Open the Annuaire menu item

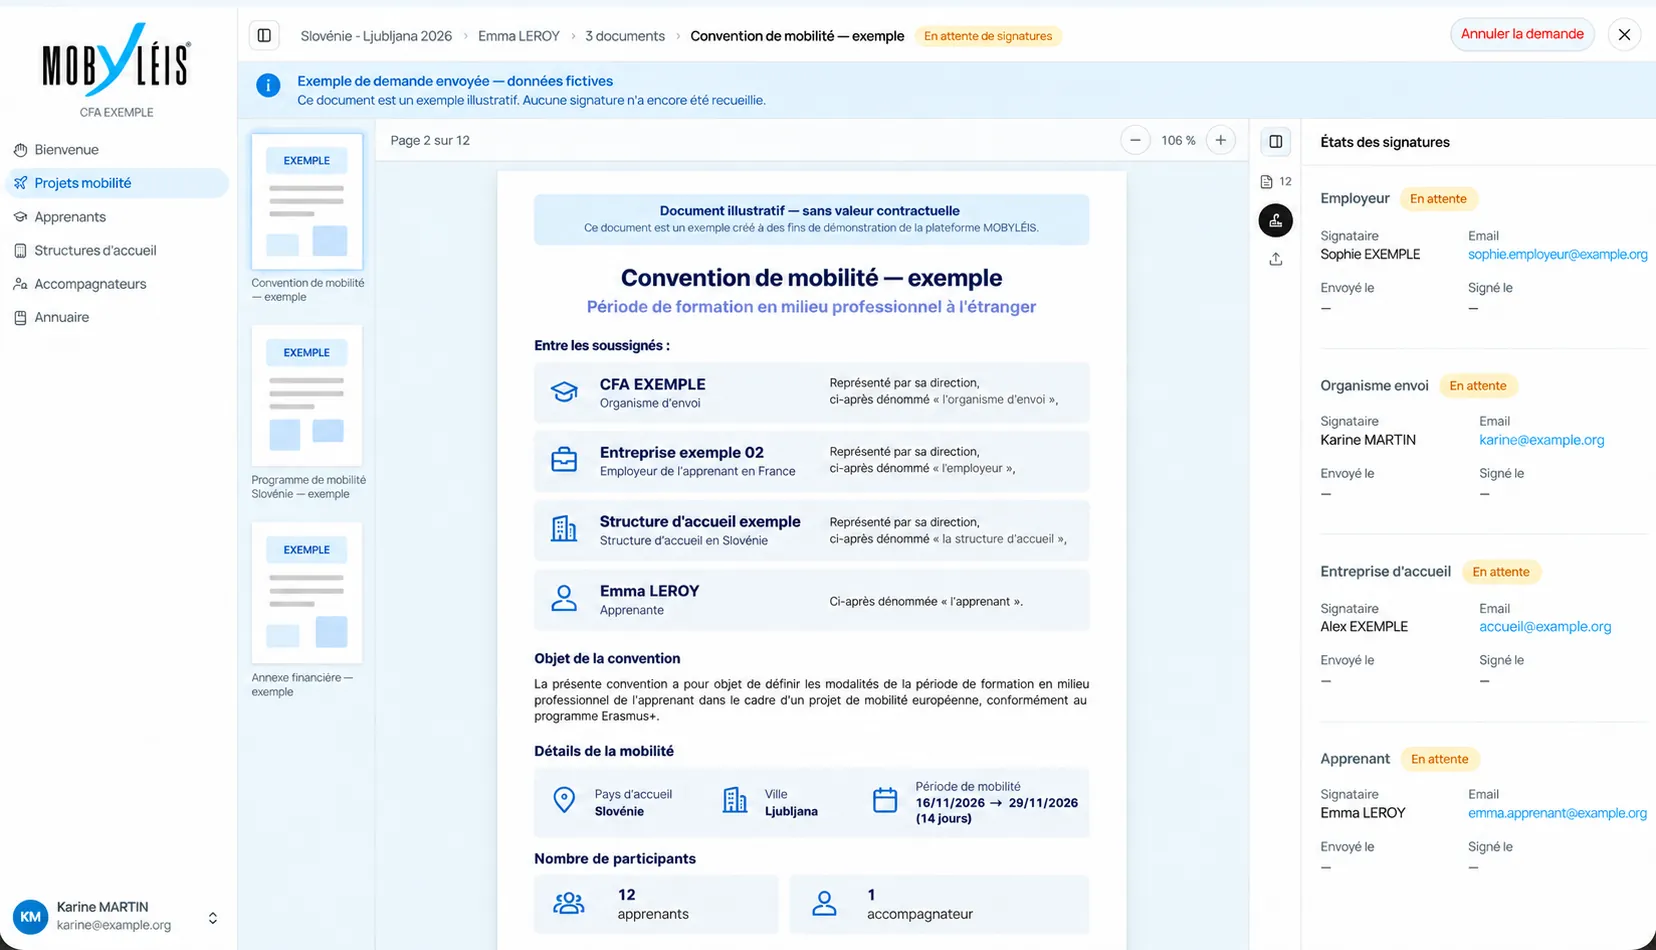click(117, 318)
